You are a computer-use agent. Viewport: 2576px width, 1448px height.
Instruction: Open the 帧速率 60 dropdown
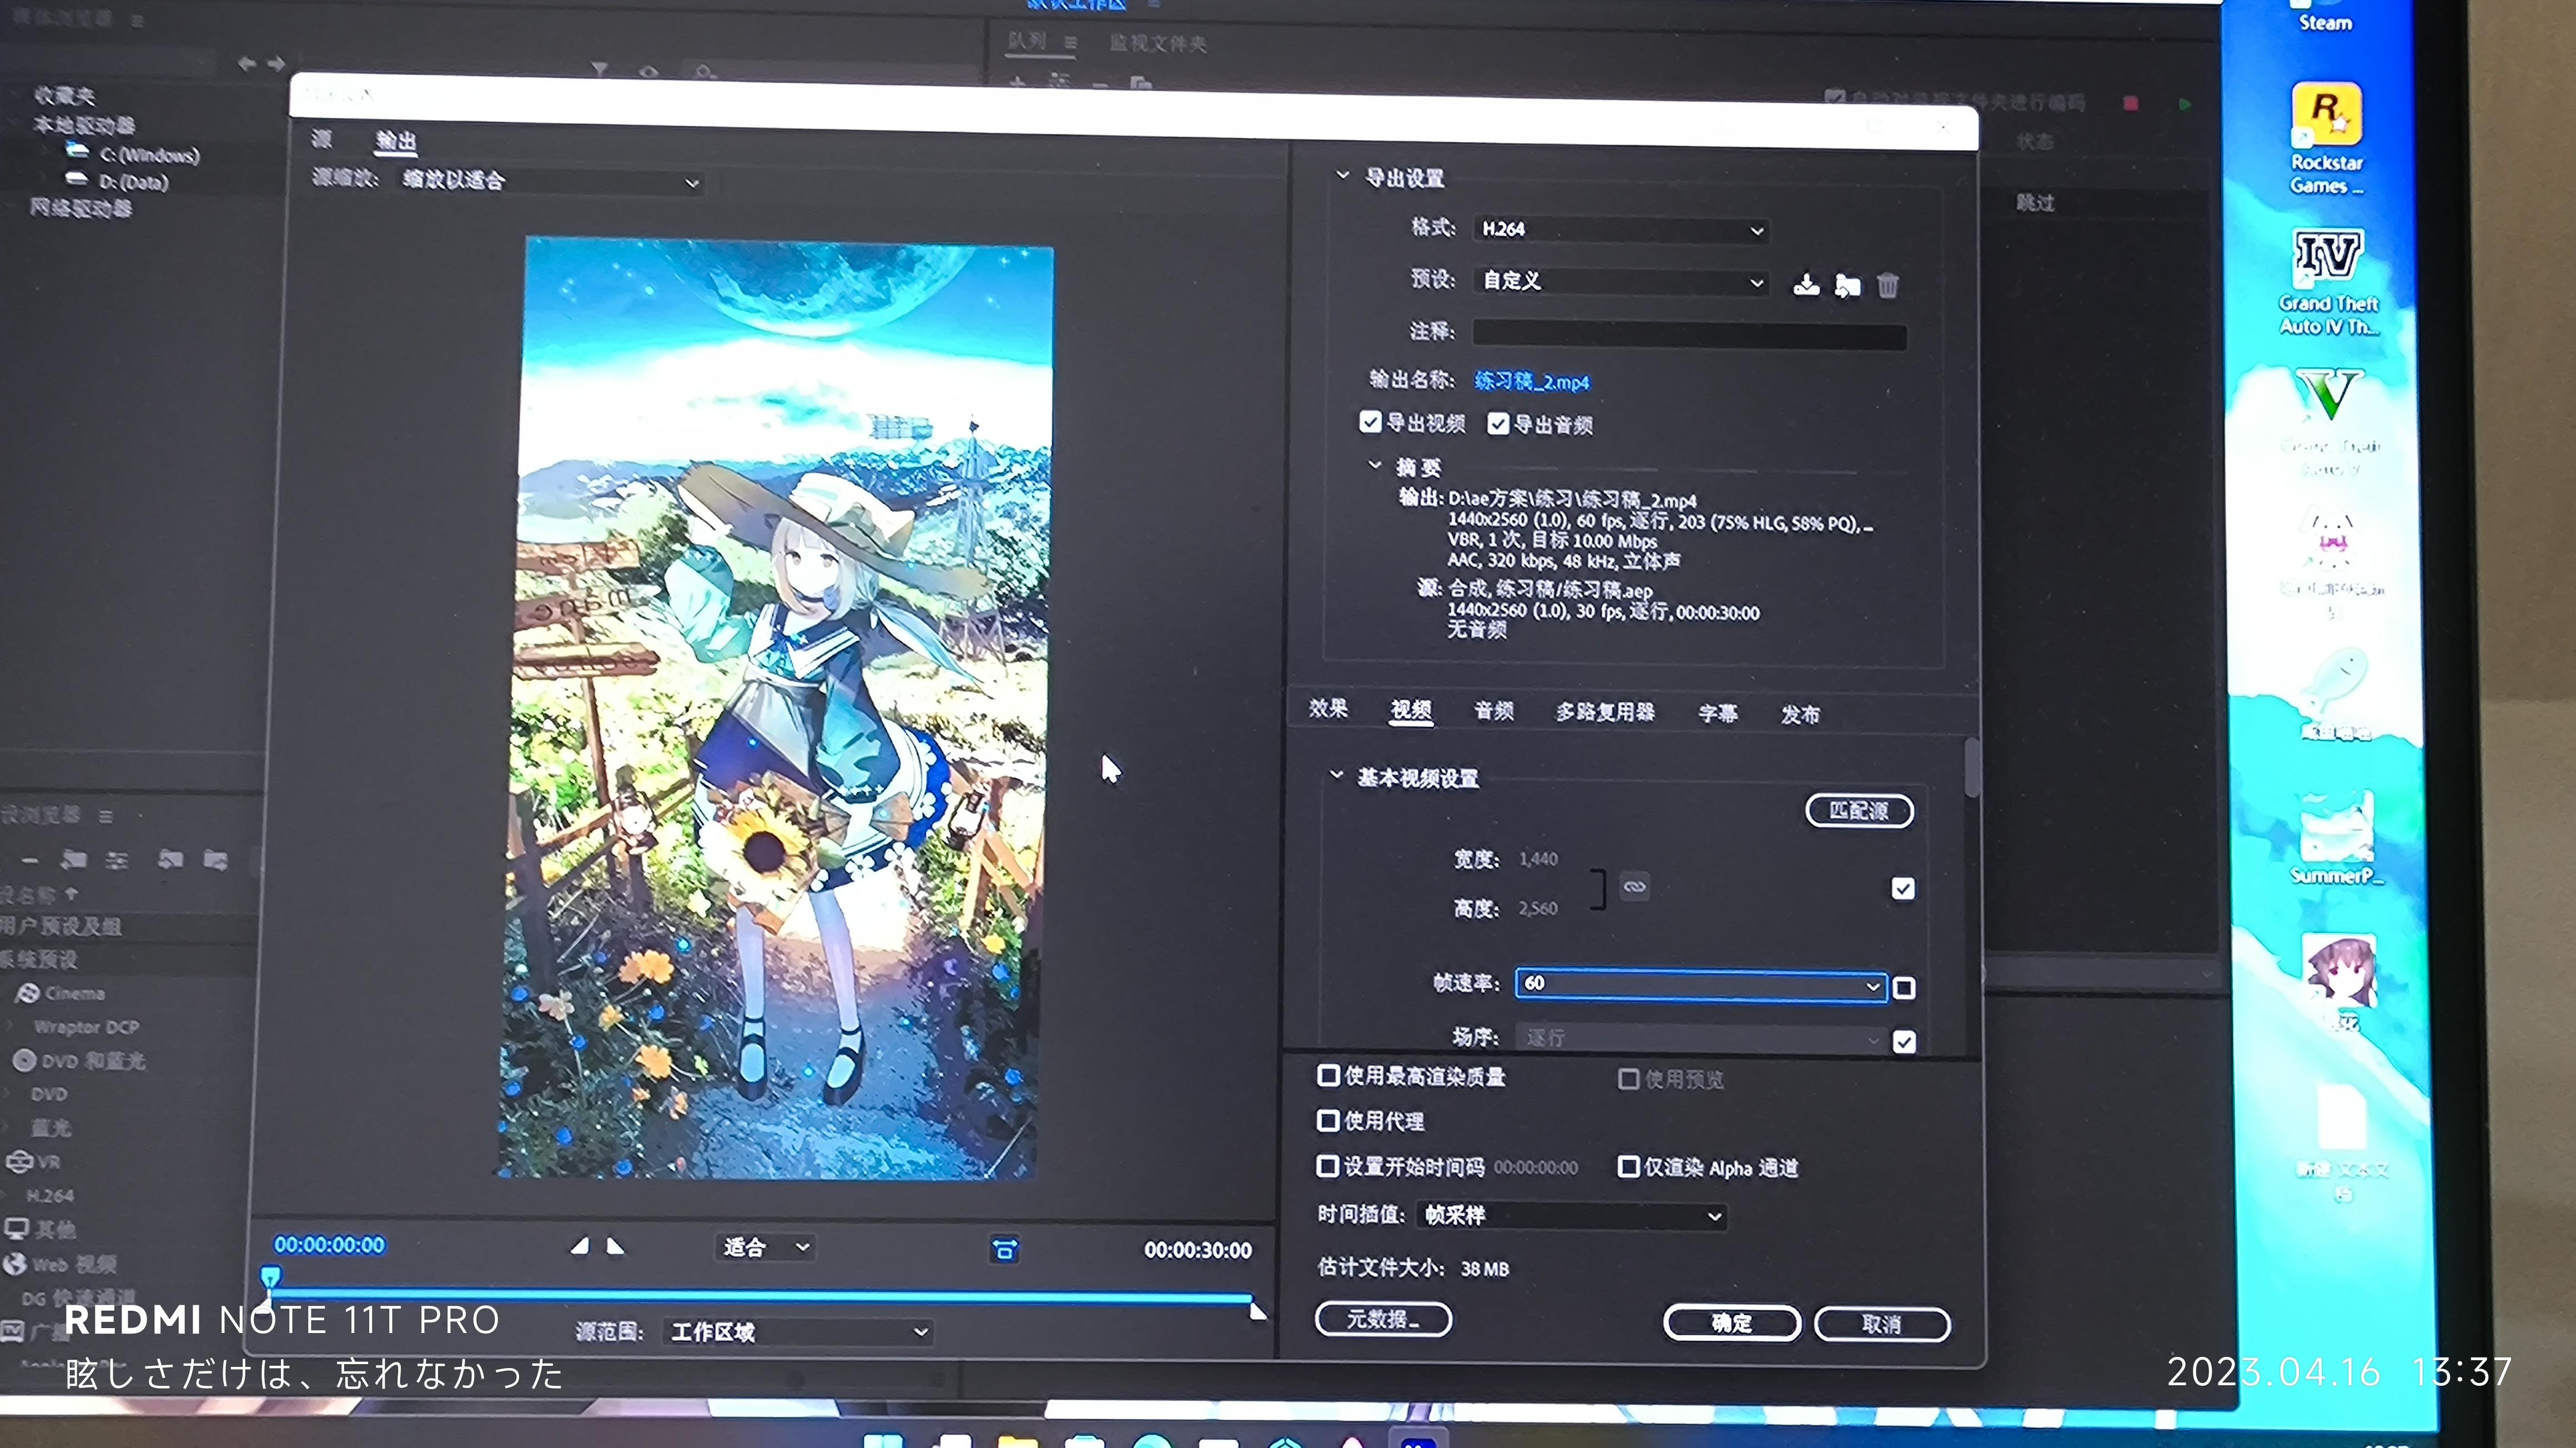[1700, 984]
